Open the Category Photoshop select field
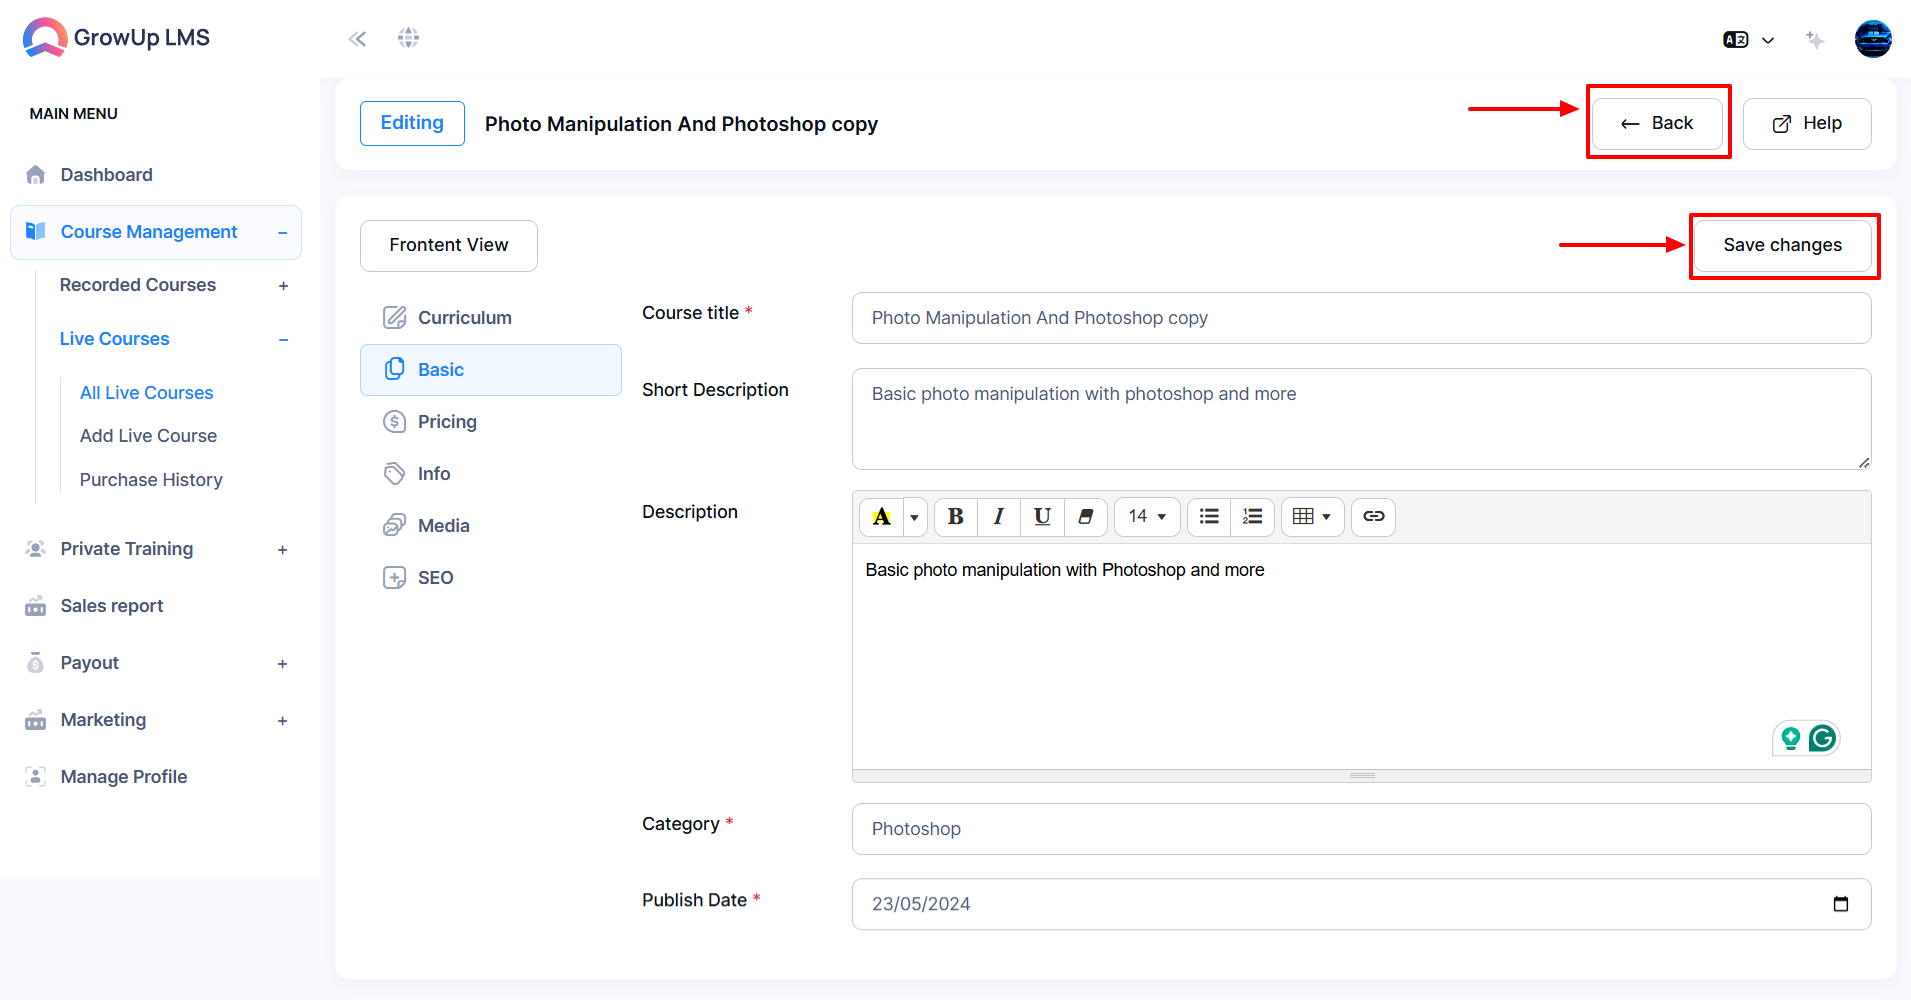This screenshot has height=1000, width=1911. coord(1361,829)
